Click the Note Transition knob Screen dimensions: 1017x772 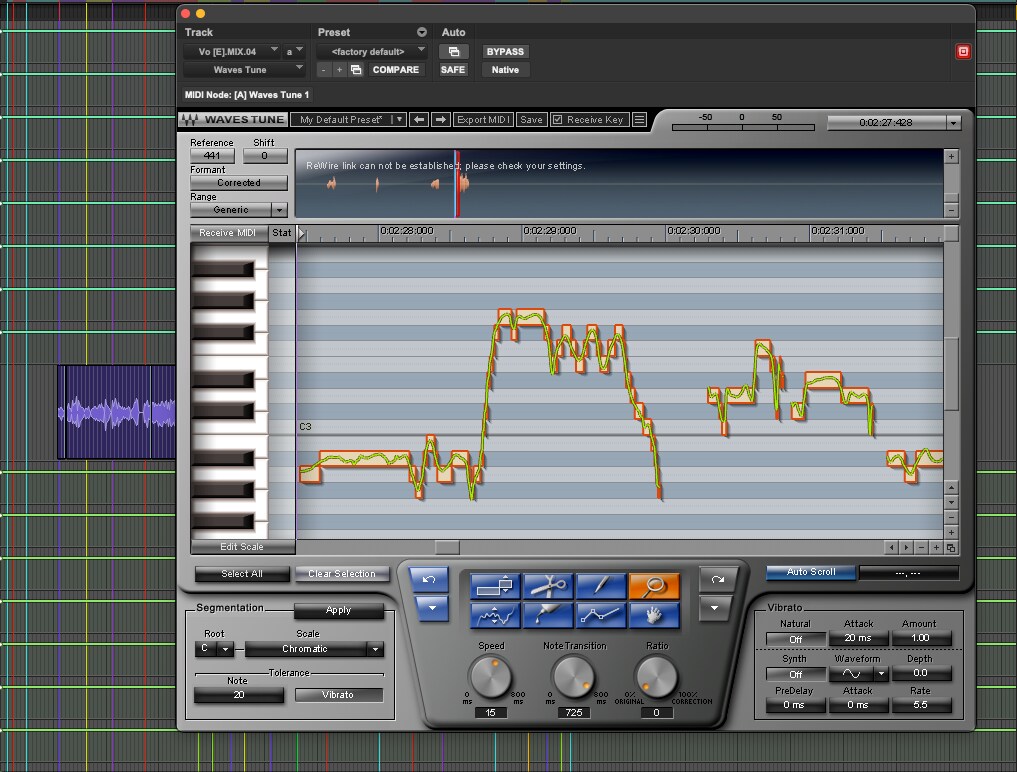point(573,676)
